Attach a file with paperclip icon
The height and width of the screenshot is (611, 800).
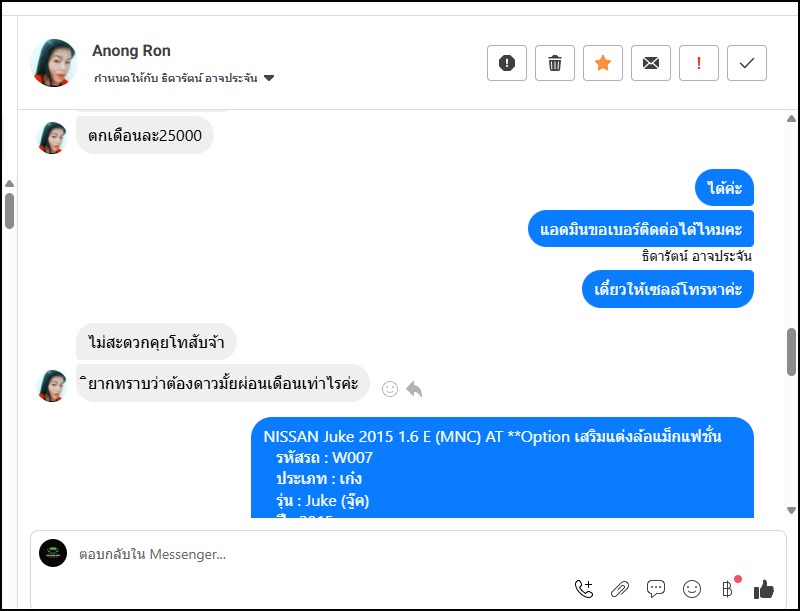pyautogui.click(x=620, y=589)
